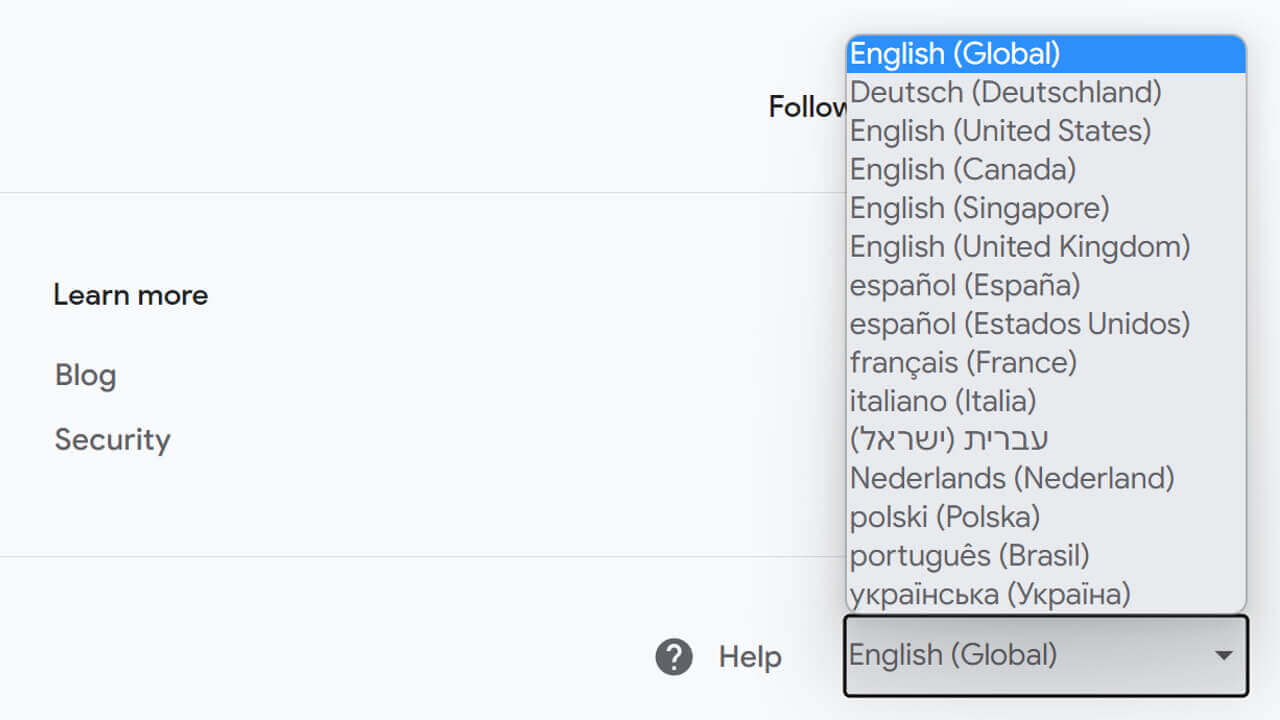Click the Help question mark icon
The image size is (1280, 720).
point(674,657)
